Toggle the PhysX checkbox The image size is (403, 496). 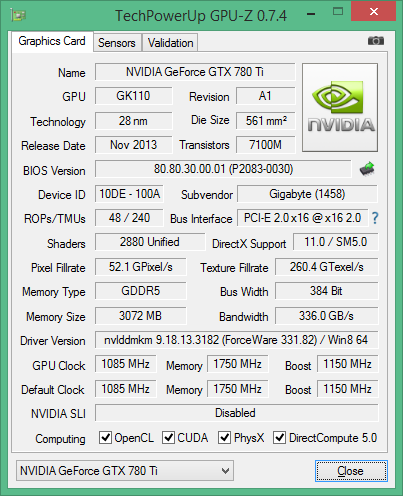[x=224, y=437]
